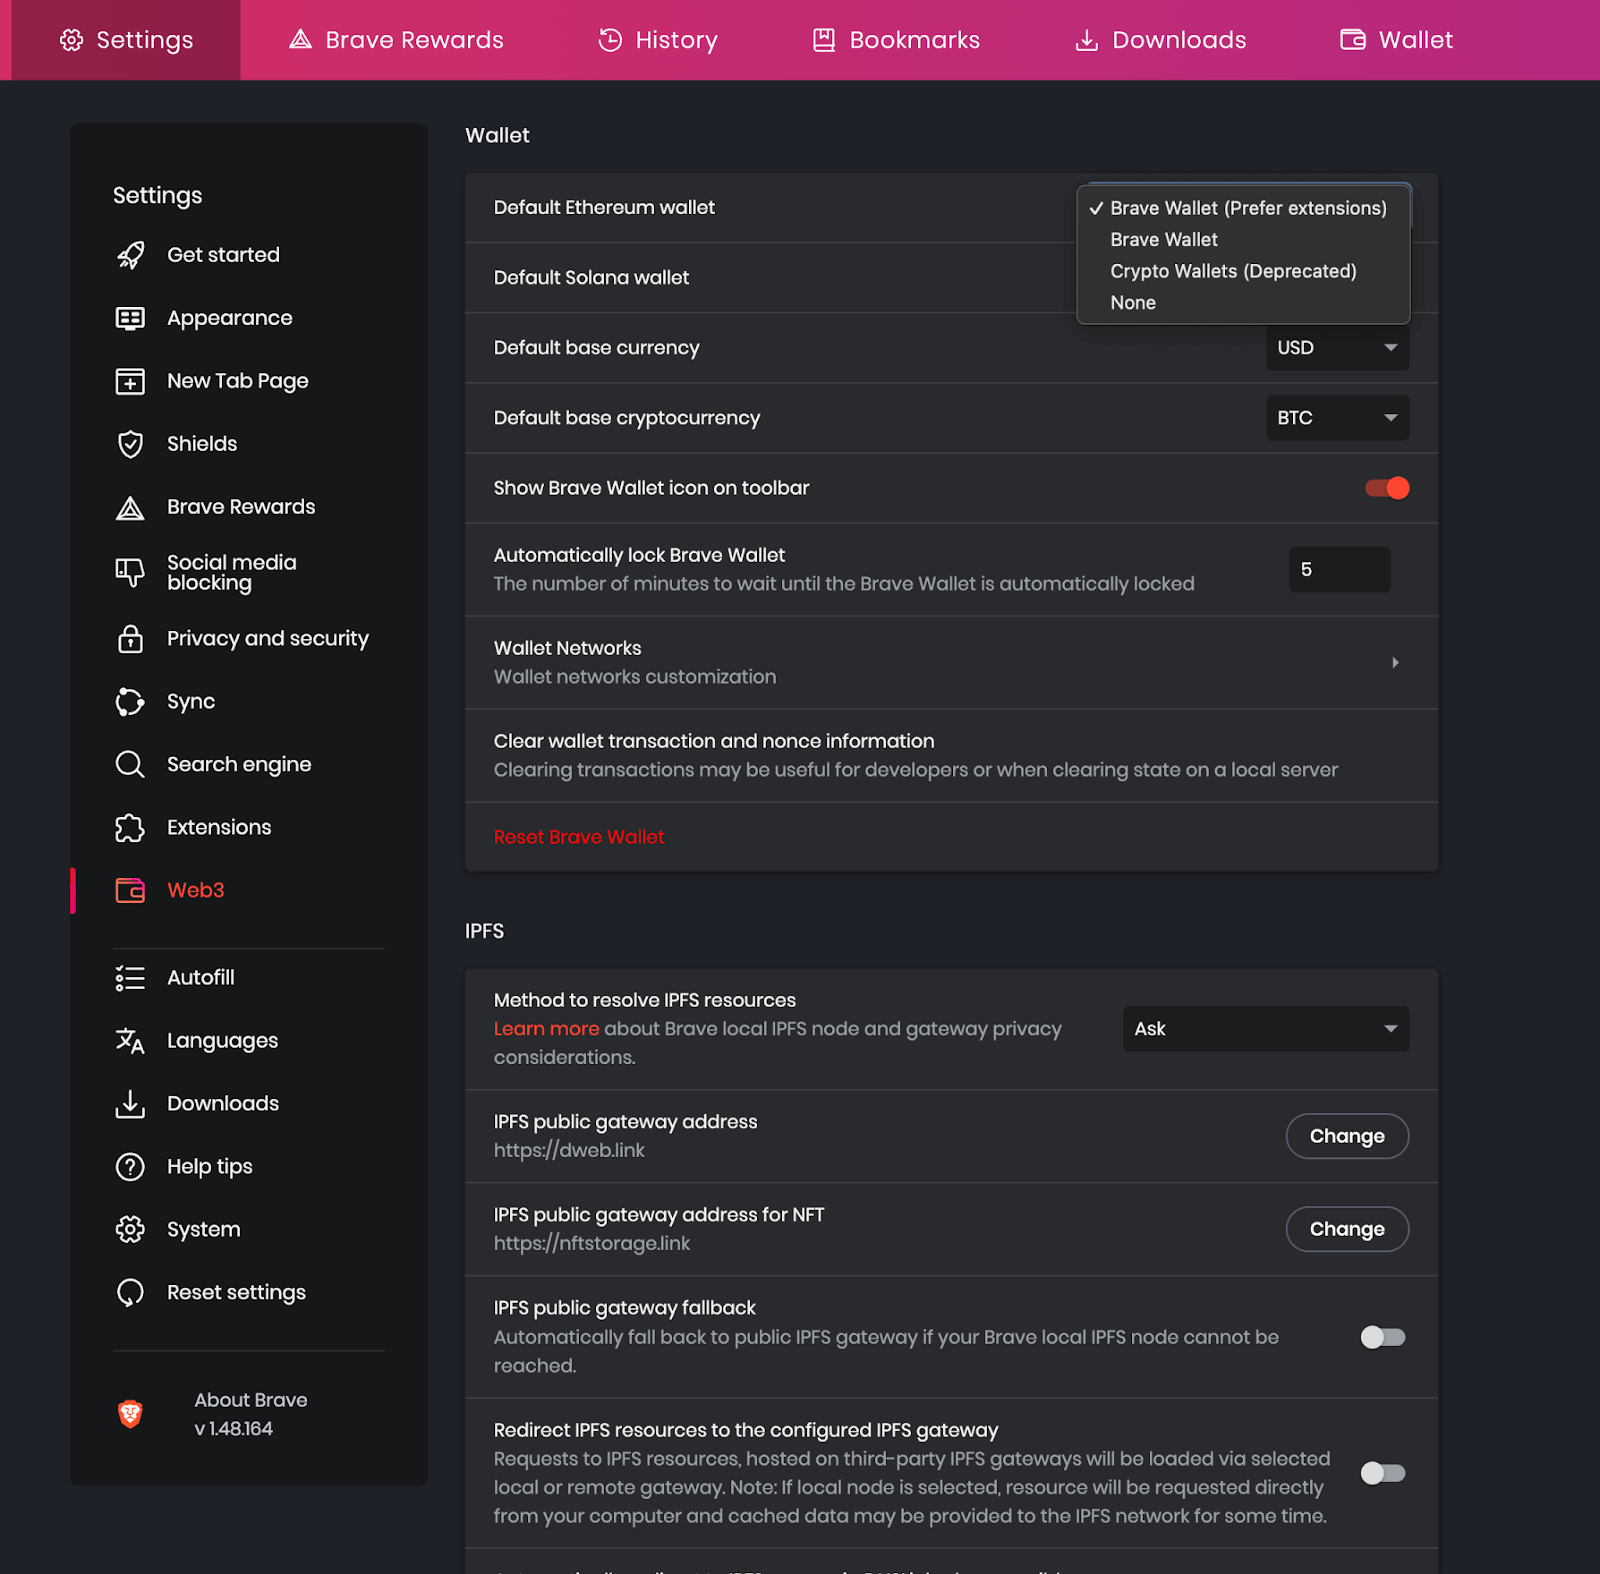Image resolution: width=1600 pixels, height=1574 pixels.
Task: Open the History menu item
Action: coord(657,40)
